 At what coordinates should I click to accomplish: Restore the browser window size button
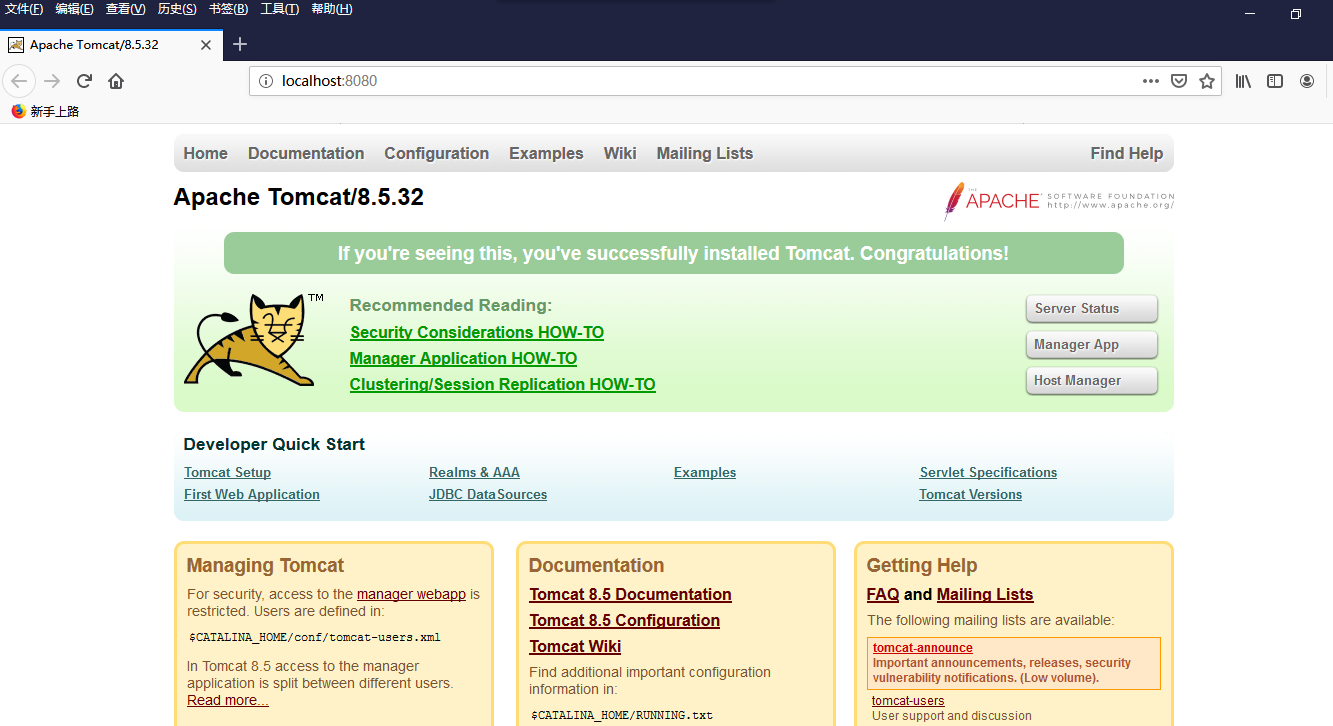pyautogui.click(x=1296, y=14)
